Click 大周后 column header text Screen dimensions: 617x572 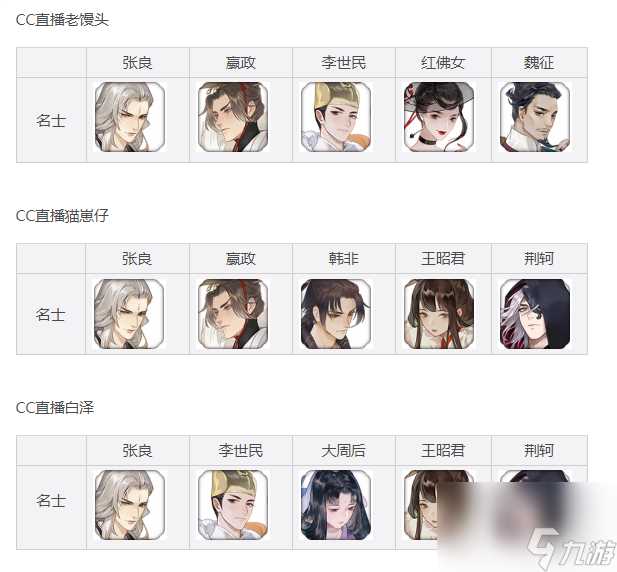tap(344, 450)
